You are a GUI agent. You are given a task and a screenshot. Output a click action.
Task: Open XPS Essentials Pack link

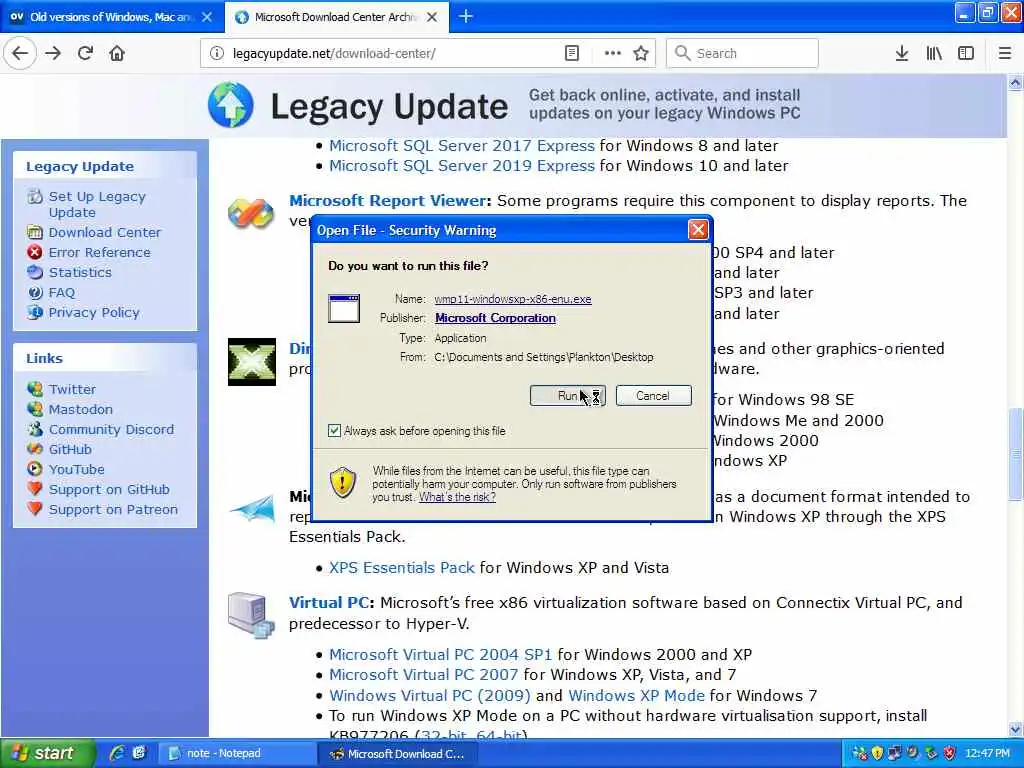pos(402,568)
